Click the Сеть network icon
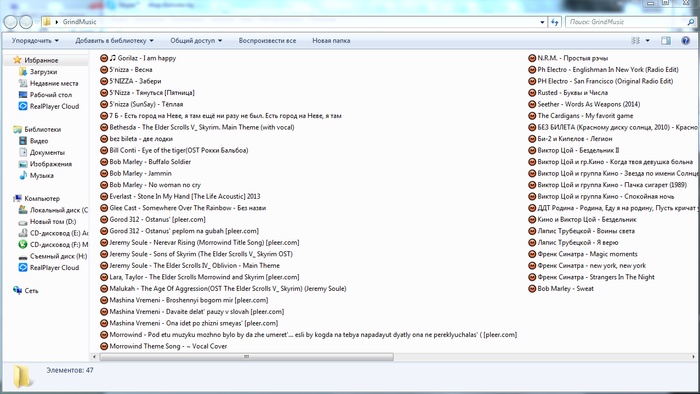The height and width of the screenshot is (394, 700). (x=17, y=290)
